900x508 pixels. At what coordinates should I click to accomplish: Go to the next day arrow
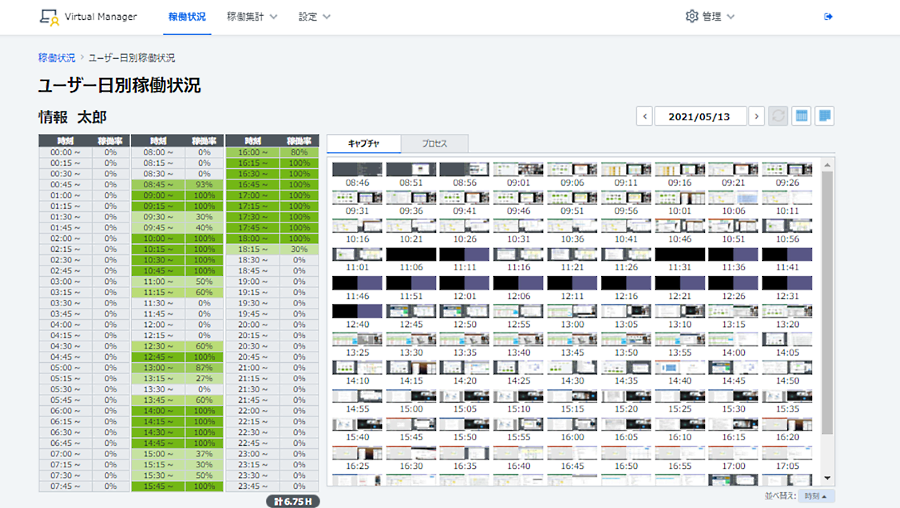(x=757, y=116)
